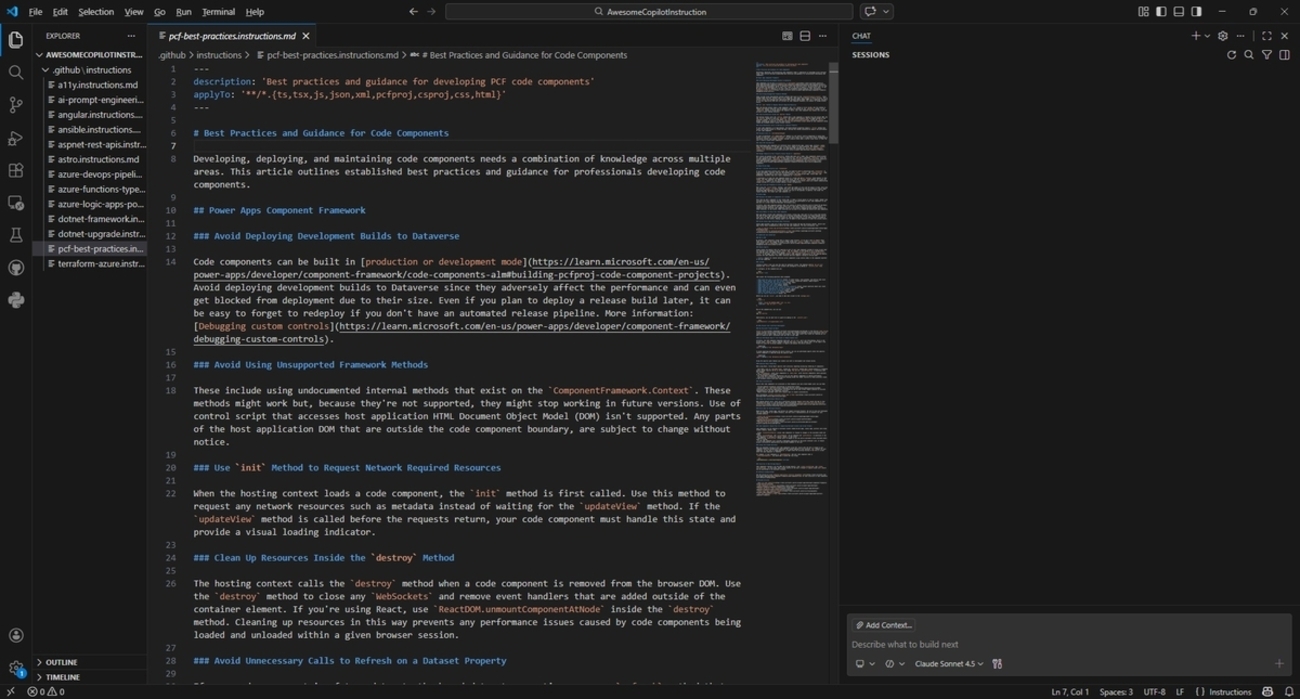Viewport: 1300px width, 699px height.
Task: Click the chat input field
Action: (x=1068, y=644)
